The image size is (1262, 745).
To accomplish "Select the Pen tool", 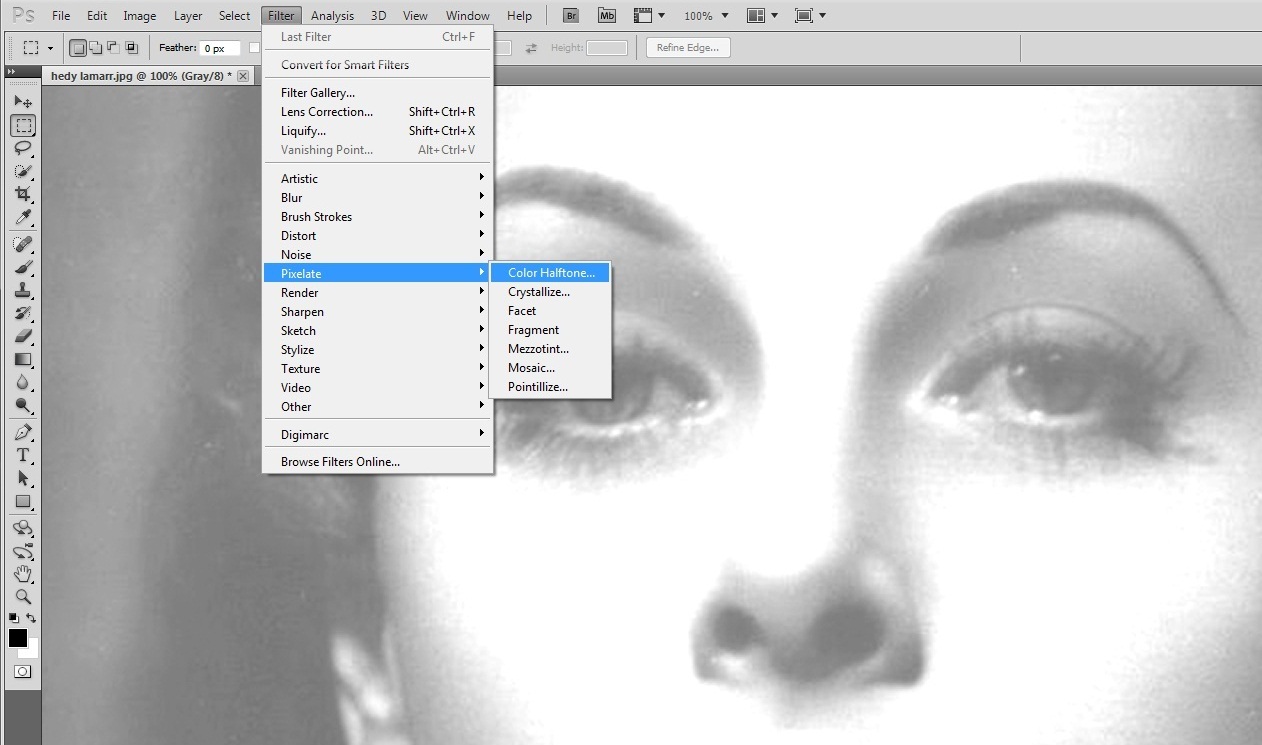I will tap(23, 433).
